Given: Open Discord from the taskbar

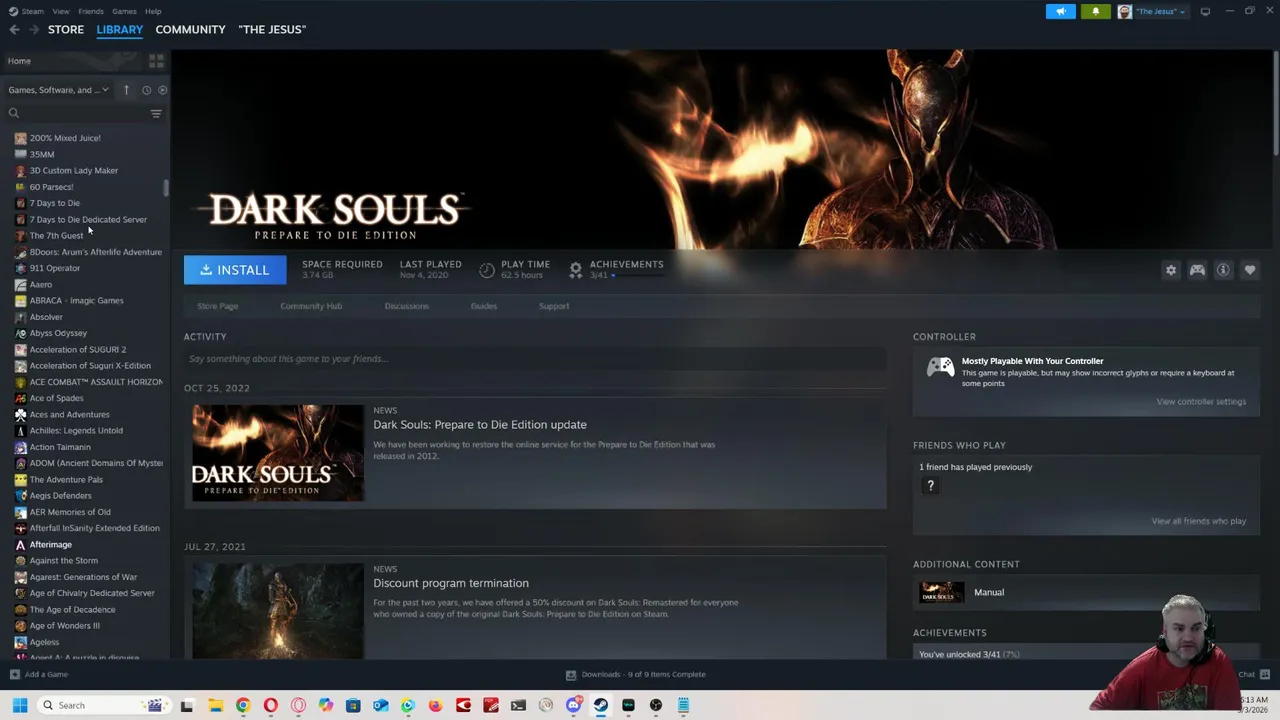Looking at the screenshot, I should pos(573,706).
